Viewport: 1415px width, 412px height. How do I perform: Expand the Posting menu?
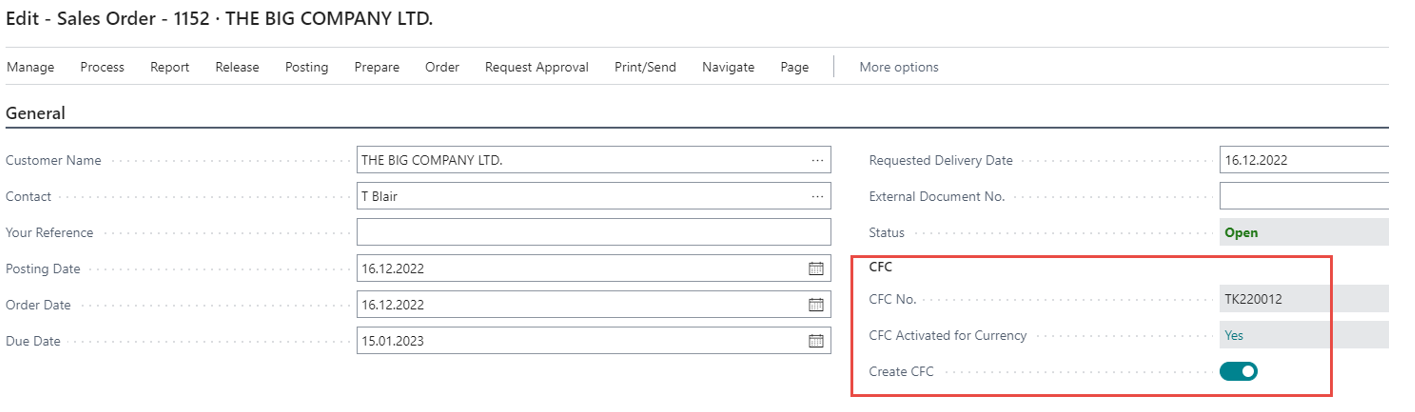click(306, 67)
